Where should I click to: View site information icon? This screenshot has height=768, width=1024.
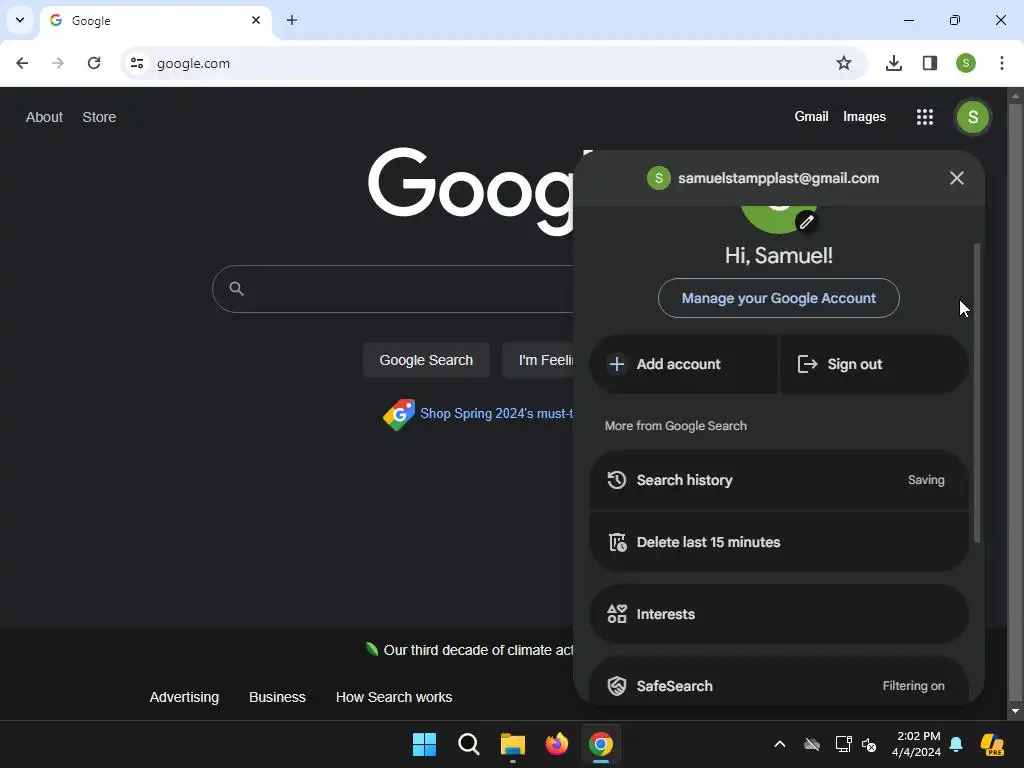click(136, 63)
